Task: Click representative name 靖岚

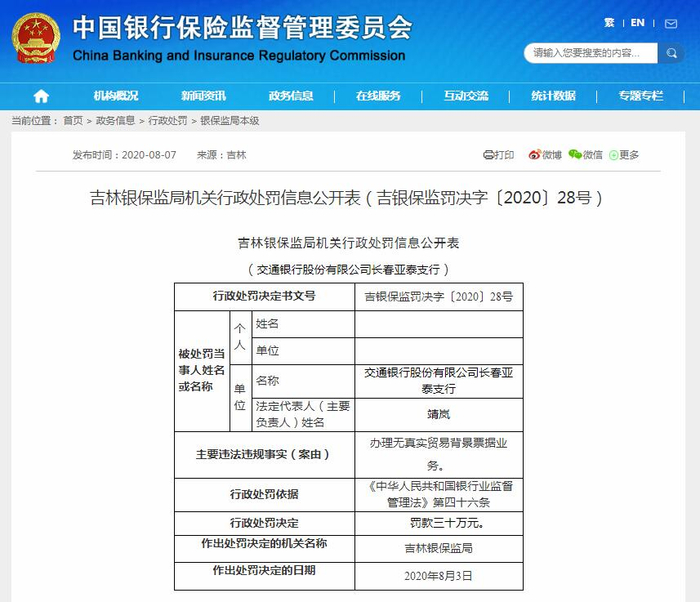Action: point(439,414)
